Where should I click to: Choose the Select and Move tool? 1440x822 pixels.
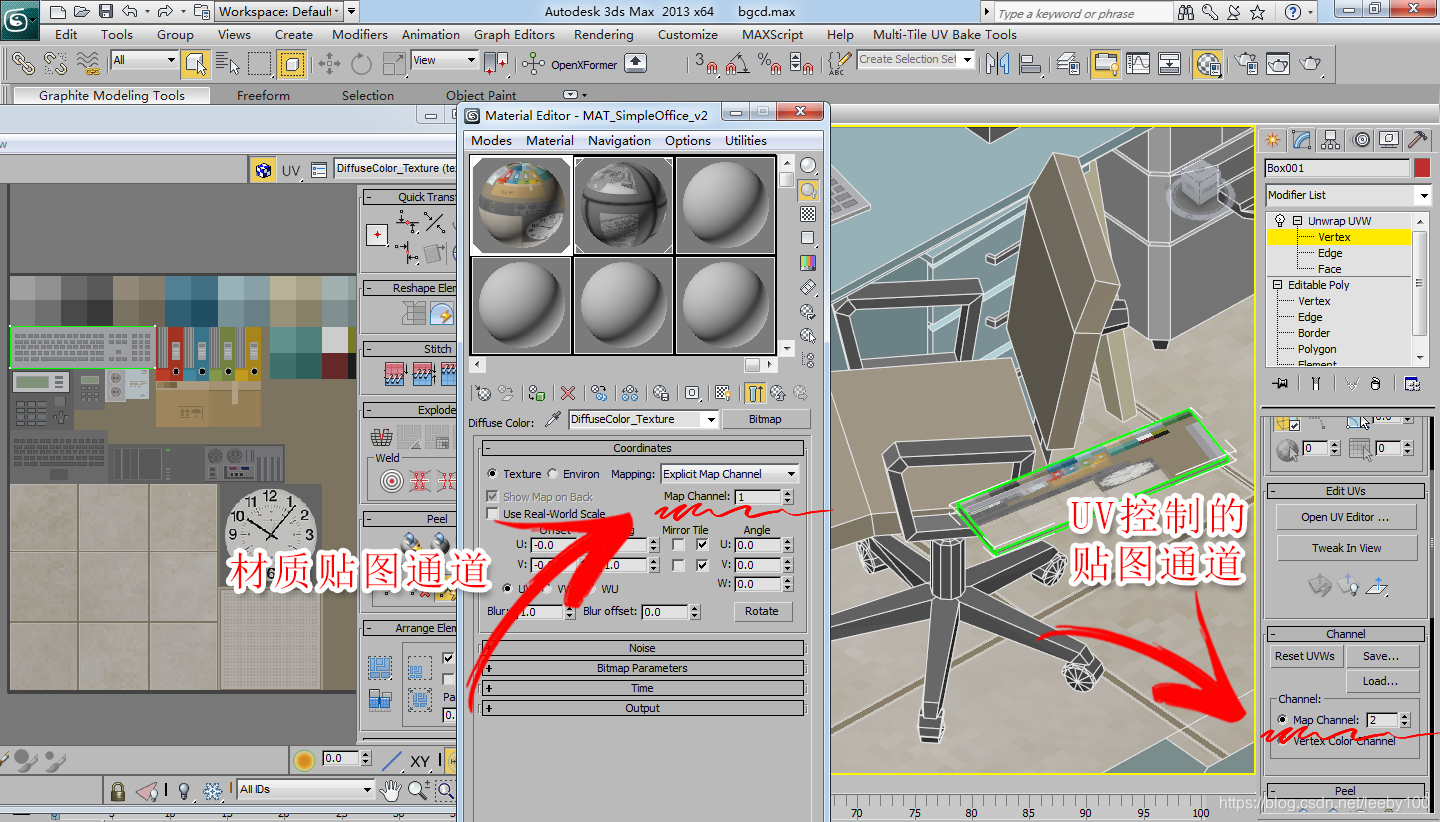point(329,64)
